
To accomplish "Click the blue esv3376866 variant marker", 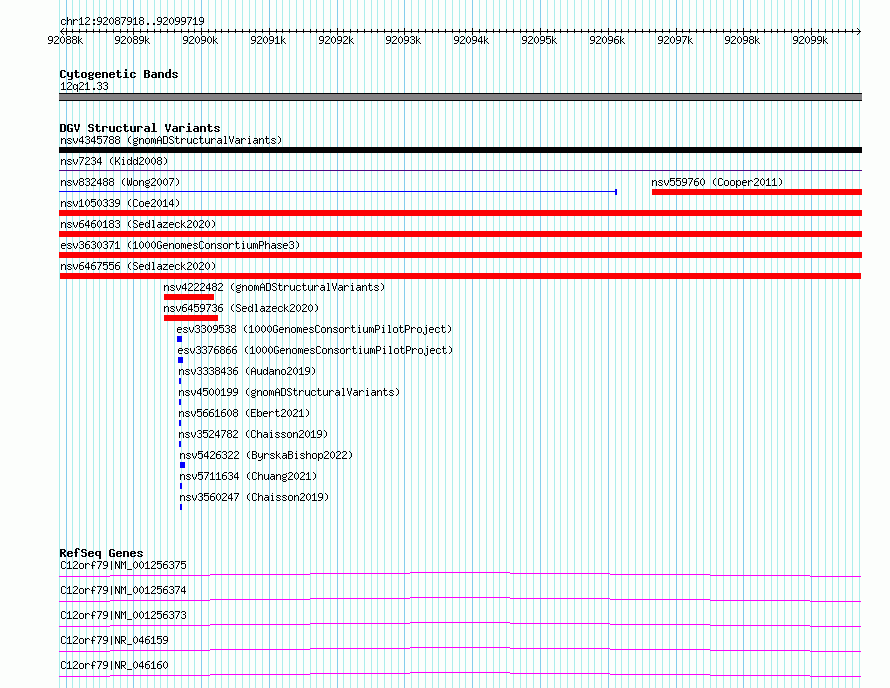I will click(x=180, y=360).
